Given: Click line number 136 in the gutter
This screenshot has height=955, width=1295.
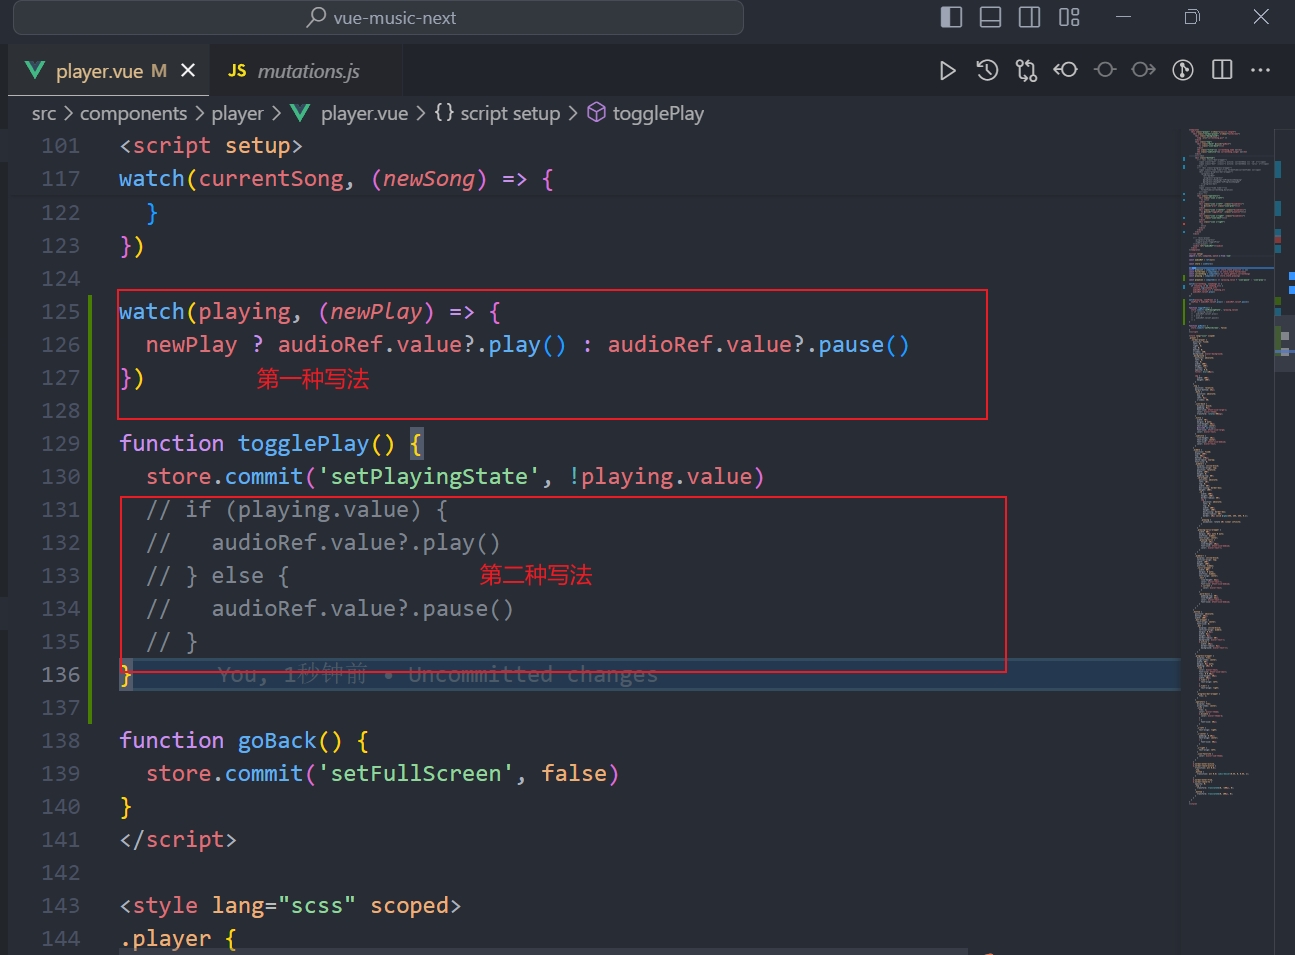Looking at the screenshot, I should 60,674.
